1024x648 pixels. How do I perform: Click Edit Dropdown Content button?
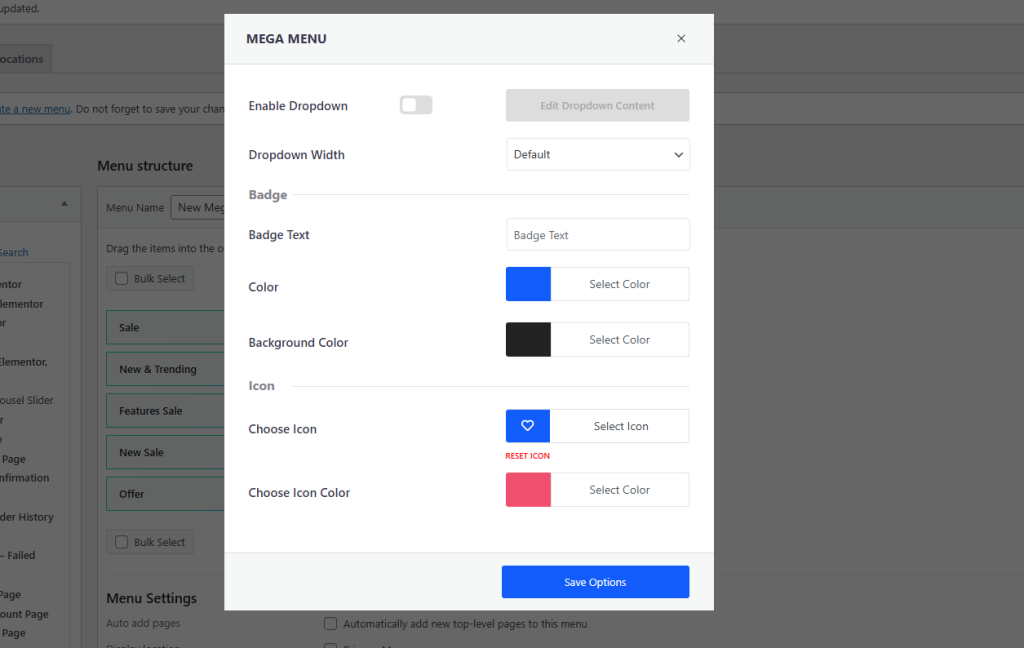(x=597, y=106)
